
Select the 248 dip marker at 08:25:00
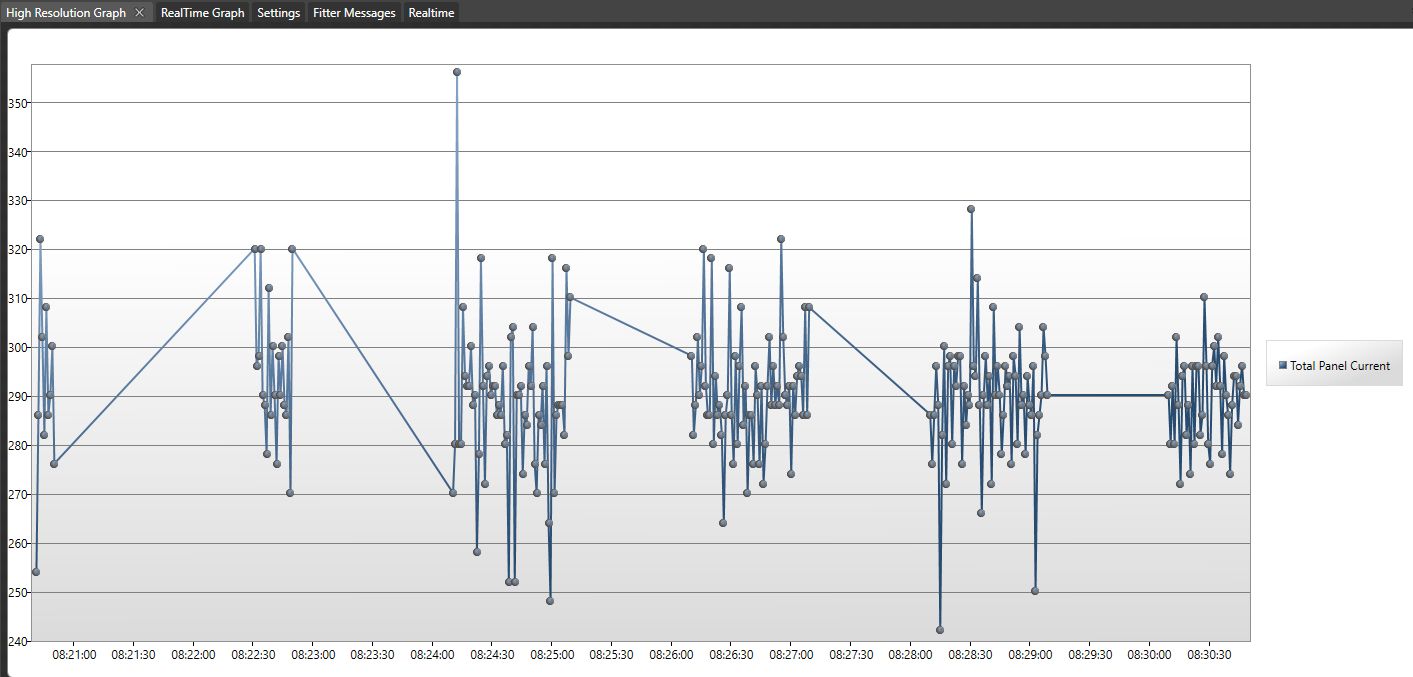550,601
